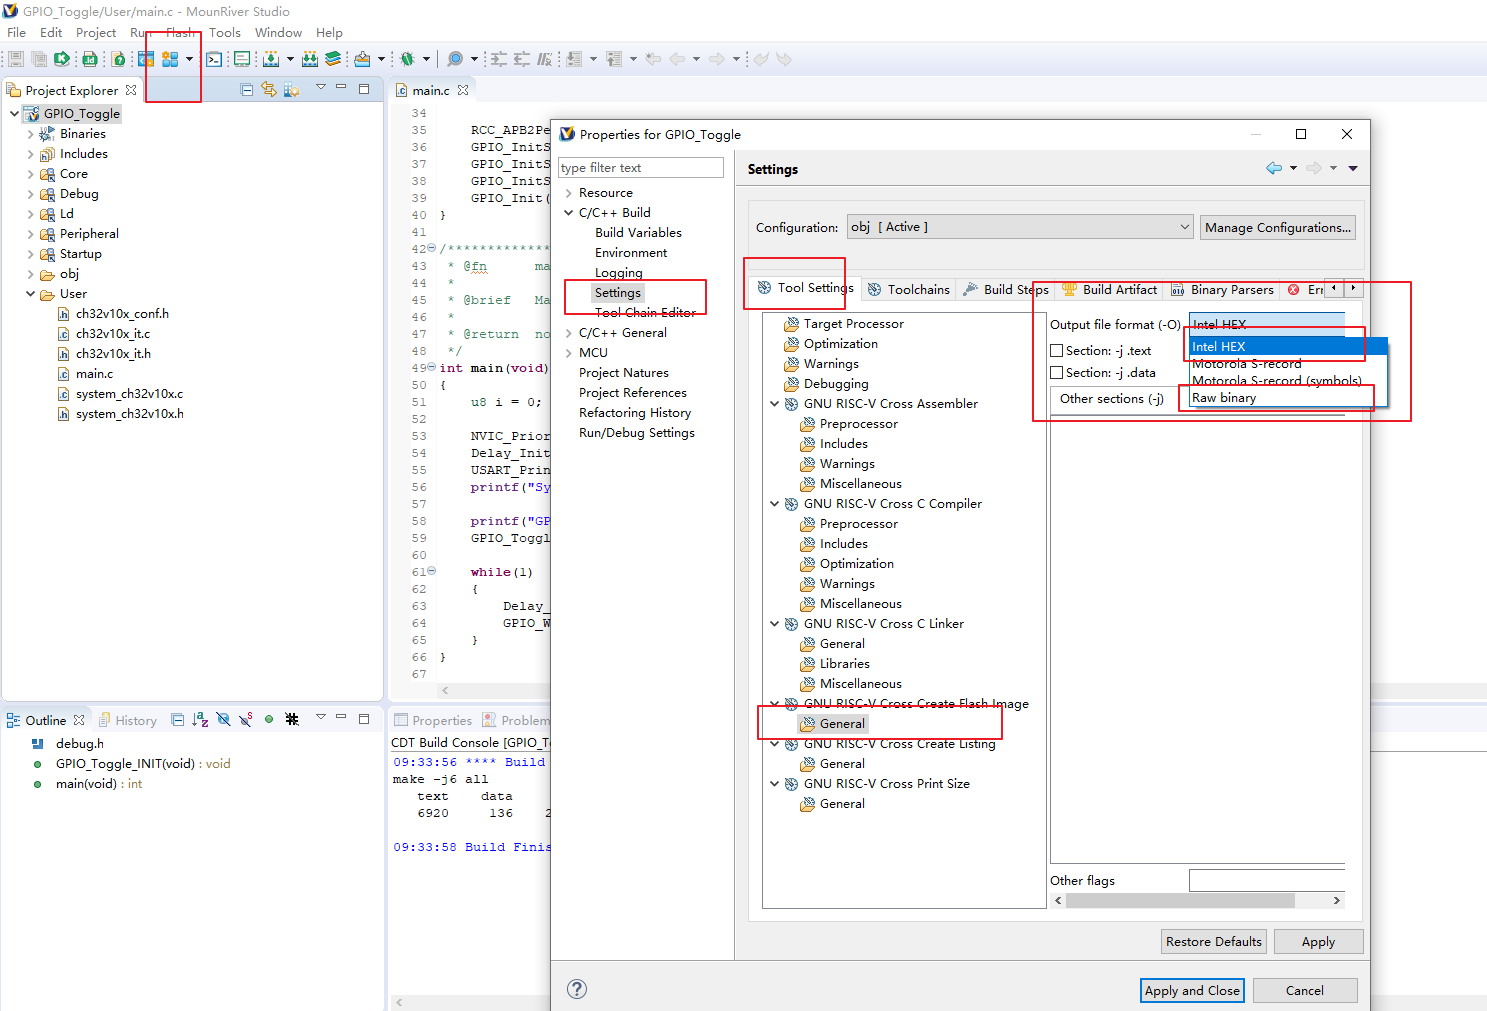The height and width of the screenshot is (1011, 1487).
Task: Click the Other flags input field
Action: (x=1267, y=880)
